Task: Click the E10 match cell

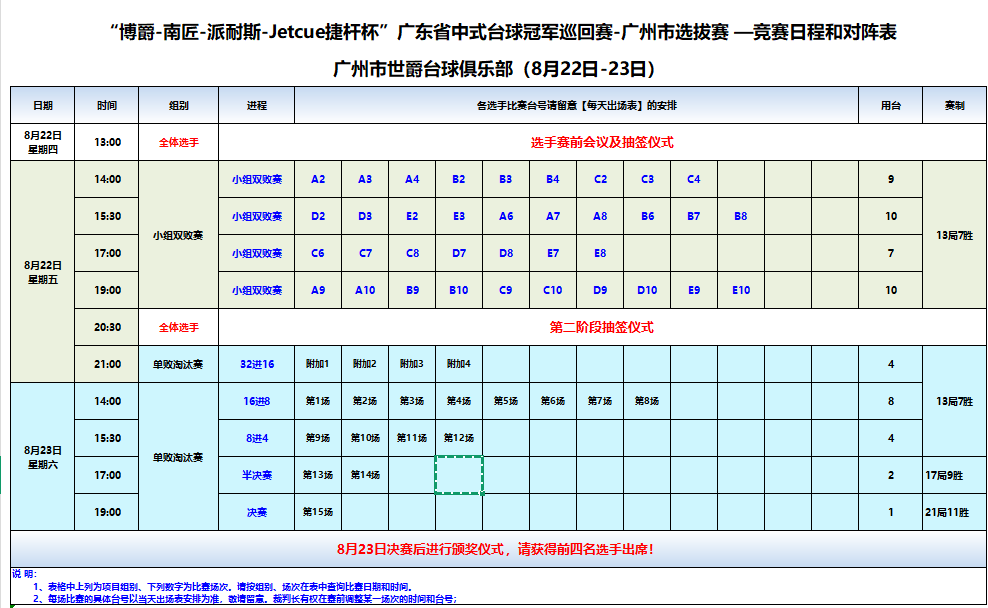Action: point(741,290)
